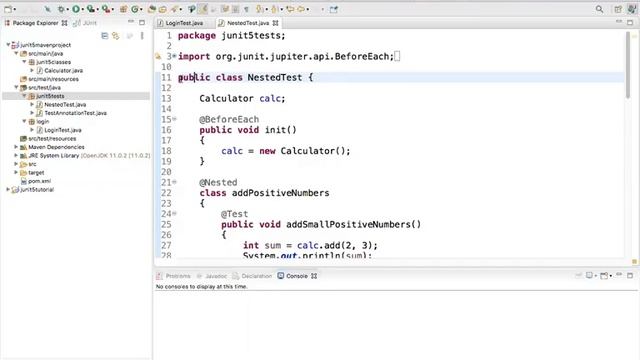Click the green Run button in the toolbar
This screenshot has width=640, height=360.
tap(76, 9)
